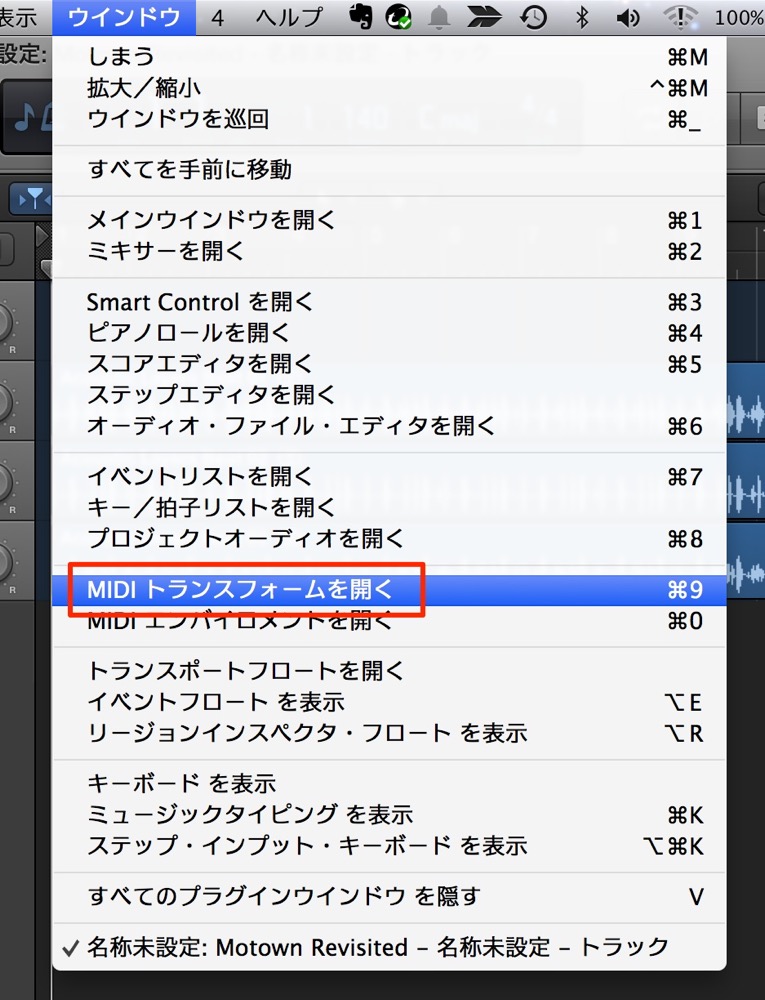Viewport: 765px width, 1000px height.
Task: Click the Evernote elephant menu bar icon
Action: point(361,17)
